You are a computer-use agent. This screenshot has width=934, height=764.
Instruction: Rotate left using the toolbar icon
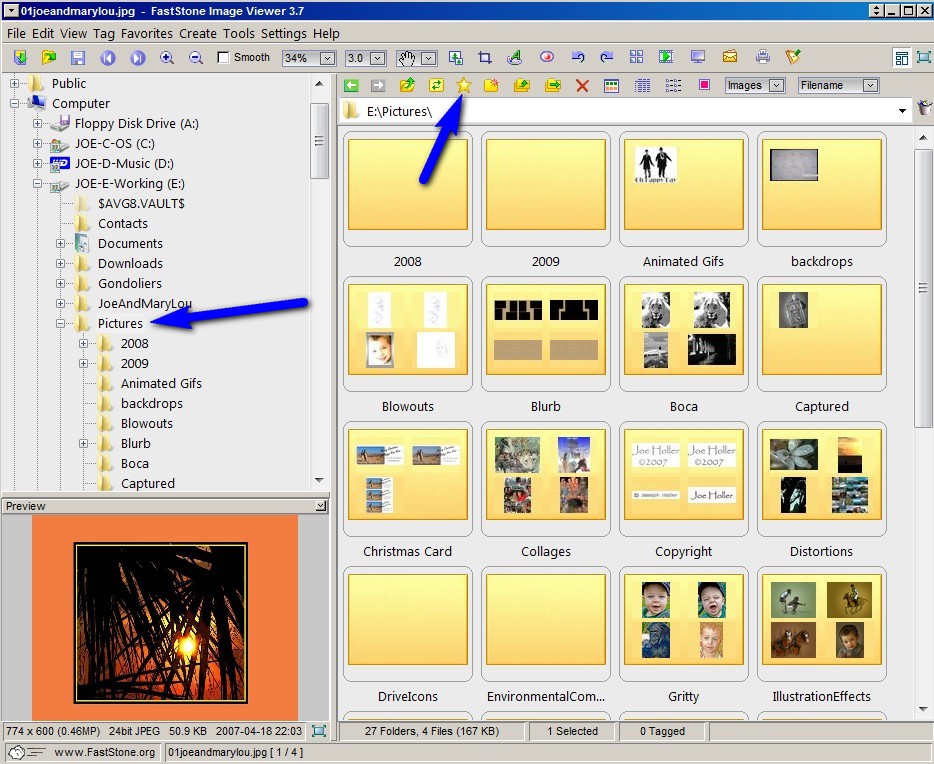[x=577, y=57]
